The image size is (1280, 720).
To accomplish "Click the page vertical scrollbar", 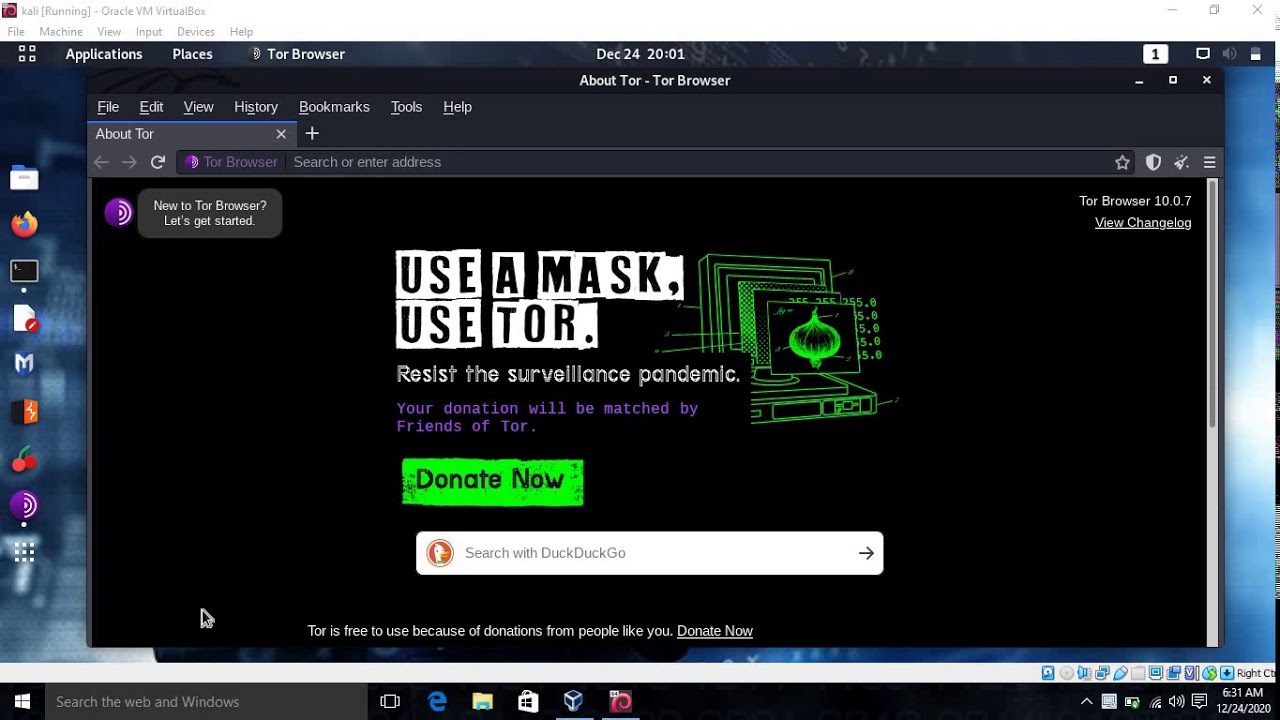I will click(1213, 303).
